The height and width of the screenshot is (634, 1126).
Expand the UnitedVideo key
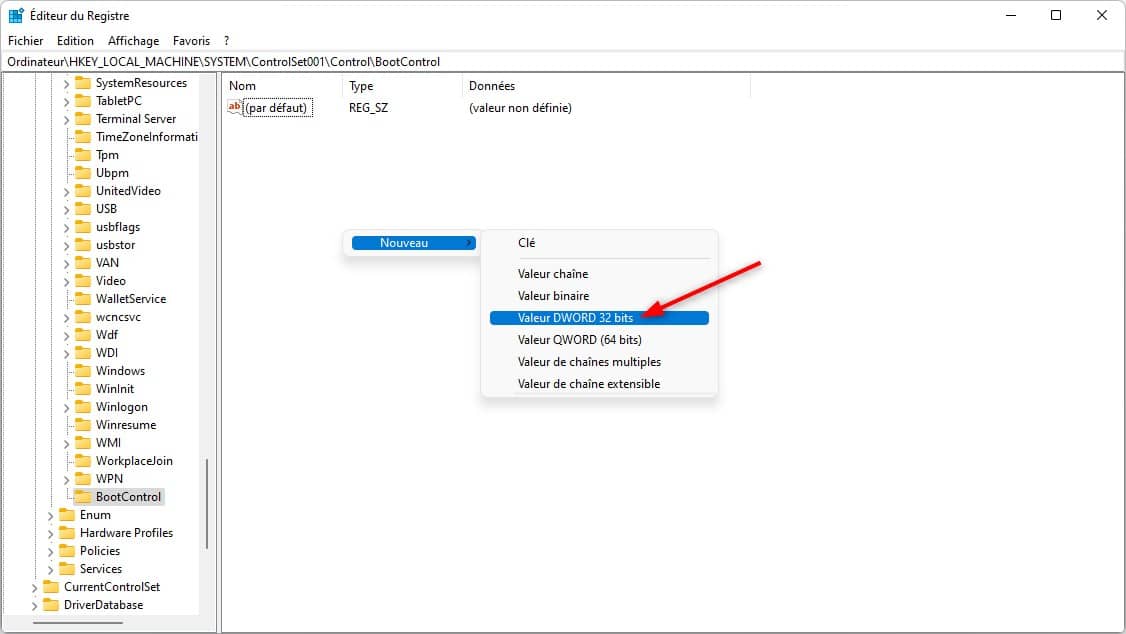[x=66, y=191]
